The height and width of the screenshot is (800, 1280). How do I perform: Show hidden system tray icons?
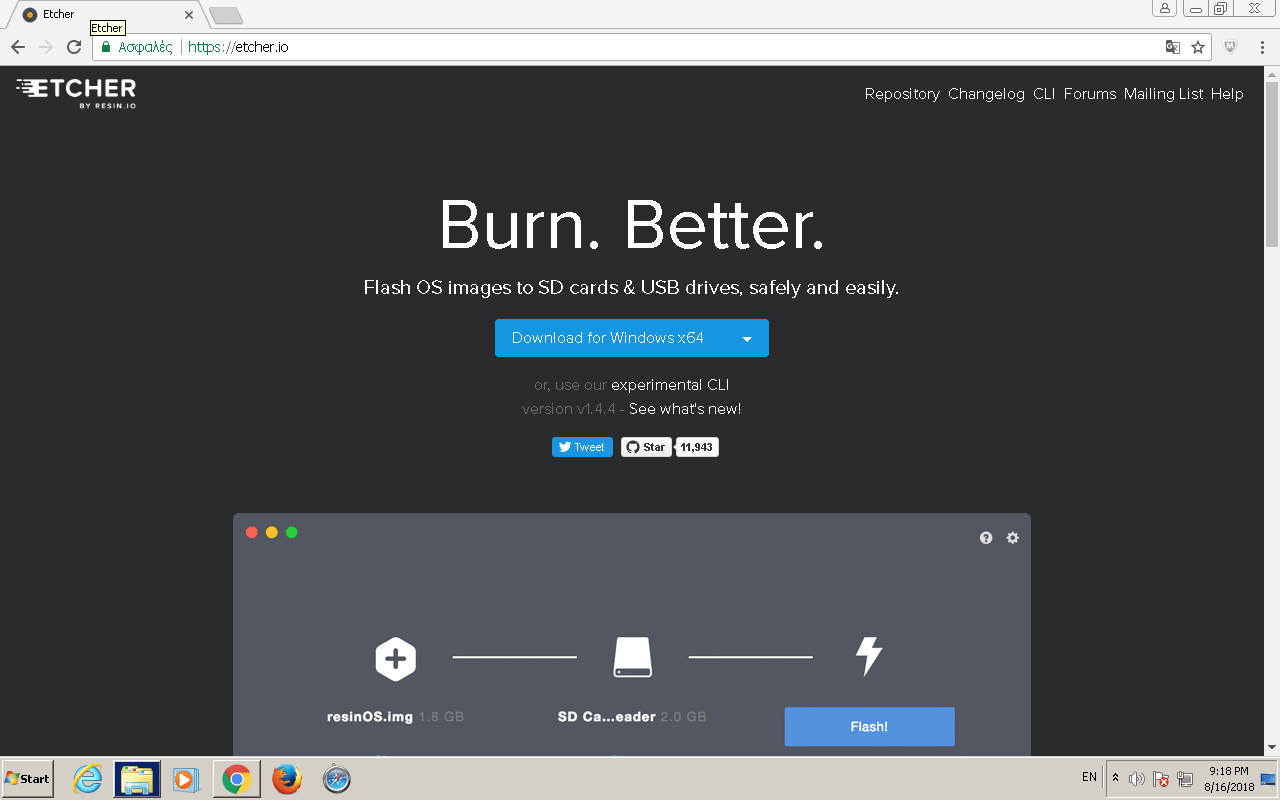click(x=1116, y=778)
